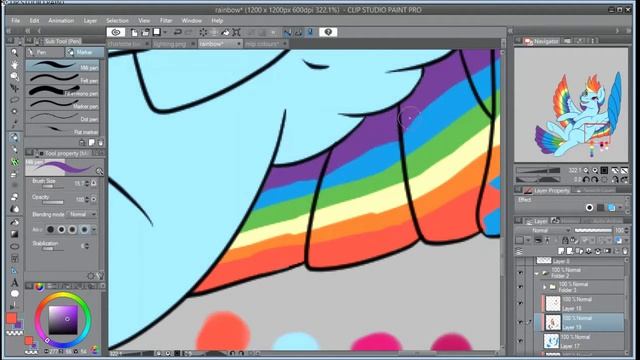
Task: Expand Folder 3 in layer list
Action: pos(544,287)
